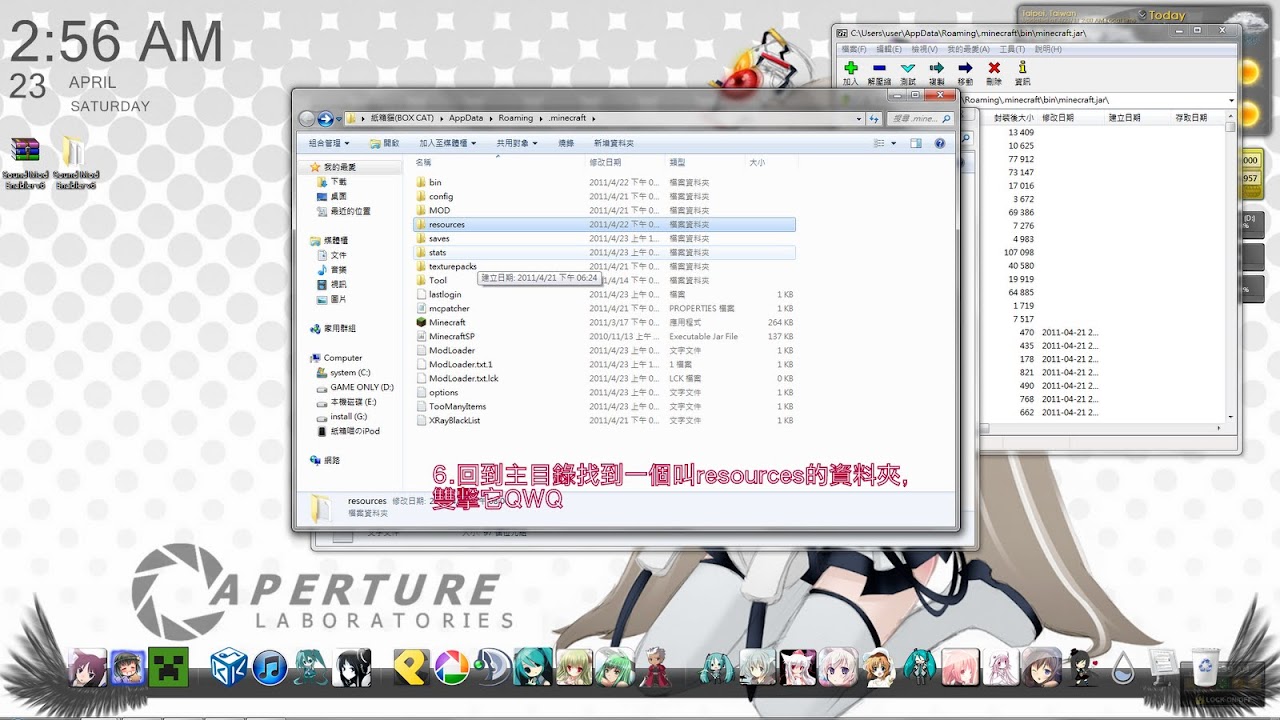Viewport: 1280px width, 720px height.
Task: Click the iTunes music note dock icon
Action: [270, 668]
